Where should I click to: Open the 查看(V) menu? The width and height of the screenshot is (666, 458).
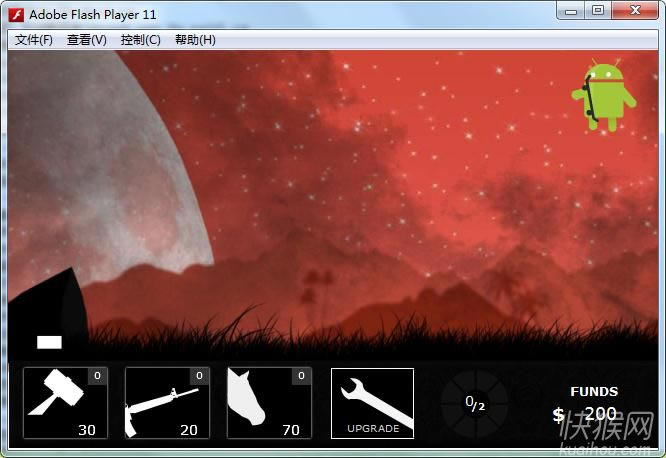pyautogui.click(x=87, y=40)
